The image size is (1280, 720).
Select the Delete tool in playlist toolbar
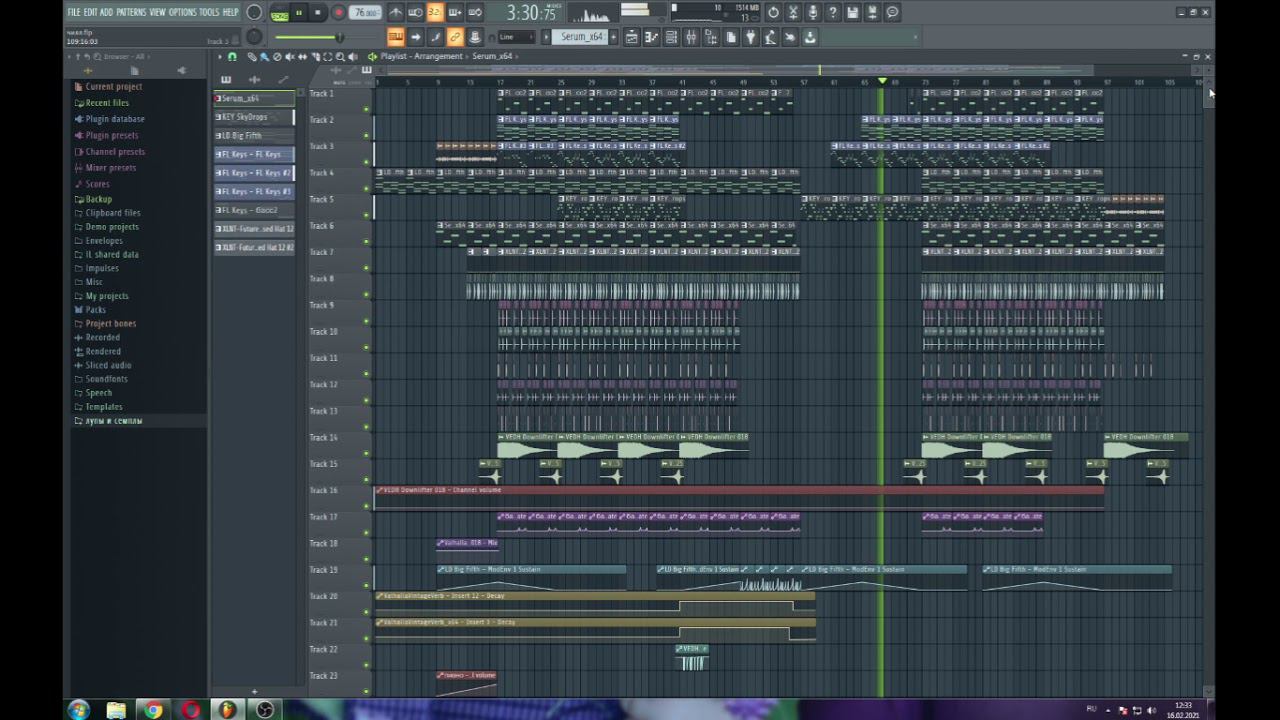click(277, 56)
